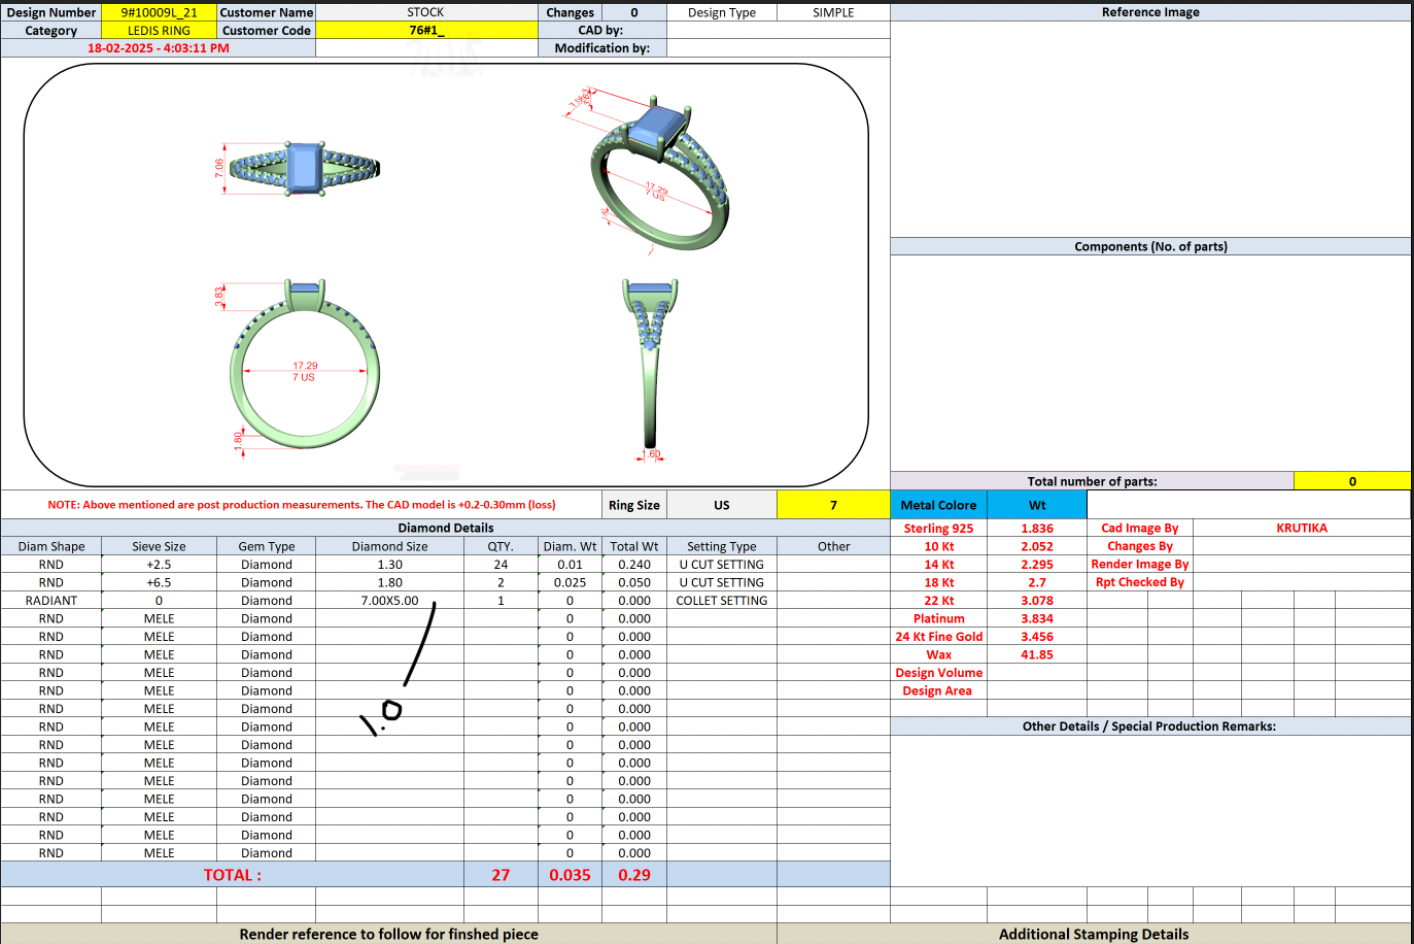Click the 18 Kt metal label

(x=939, y=583)
